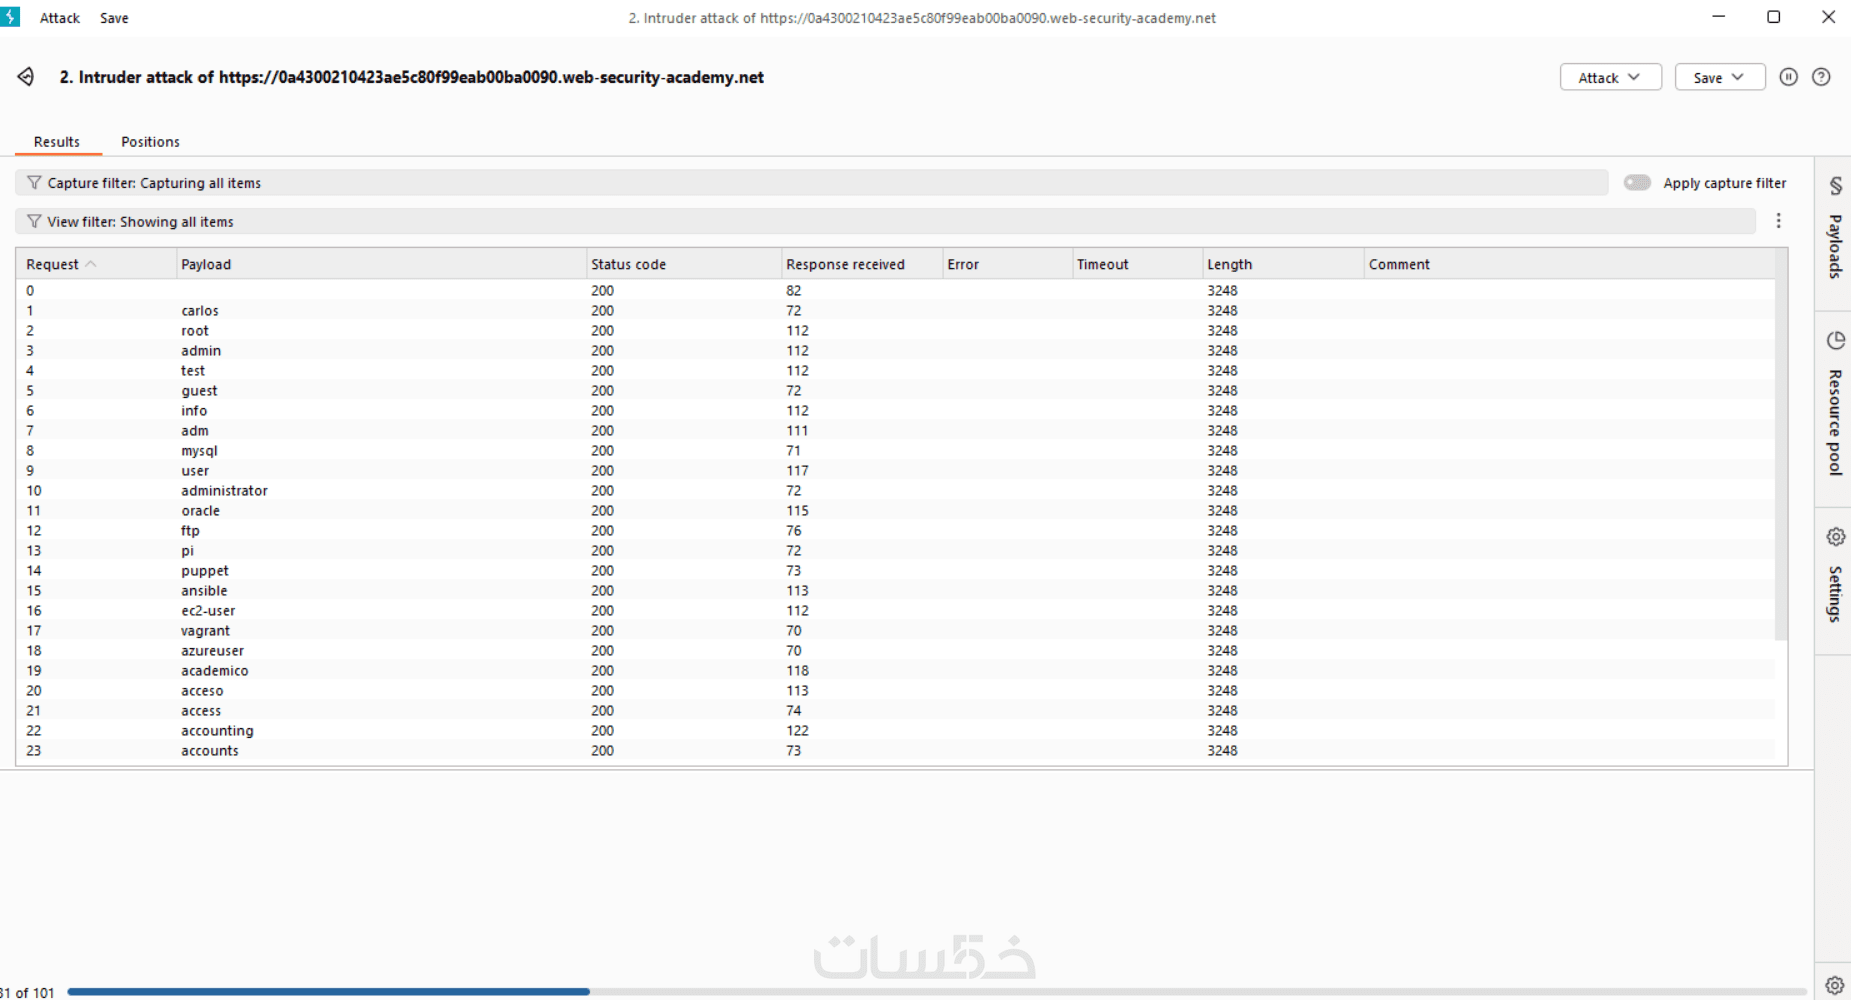Select the row with payload oracle

895,511
